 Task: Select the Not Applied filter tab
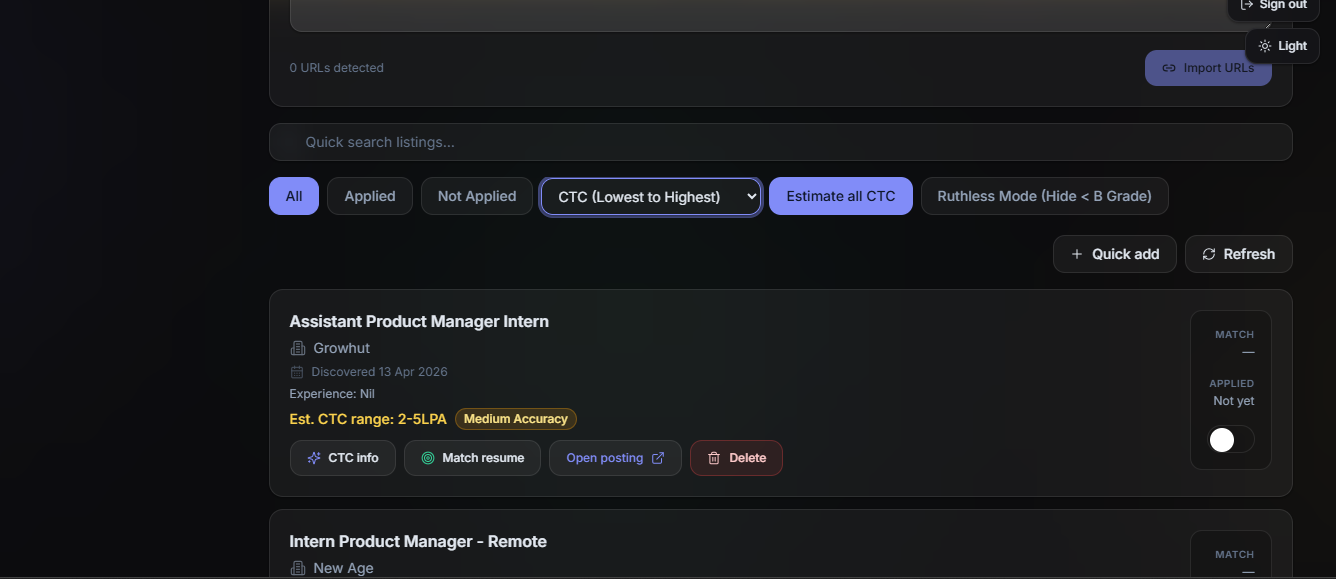pyautogui.click(x=477, y=196)
